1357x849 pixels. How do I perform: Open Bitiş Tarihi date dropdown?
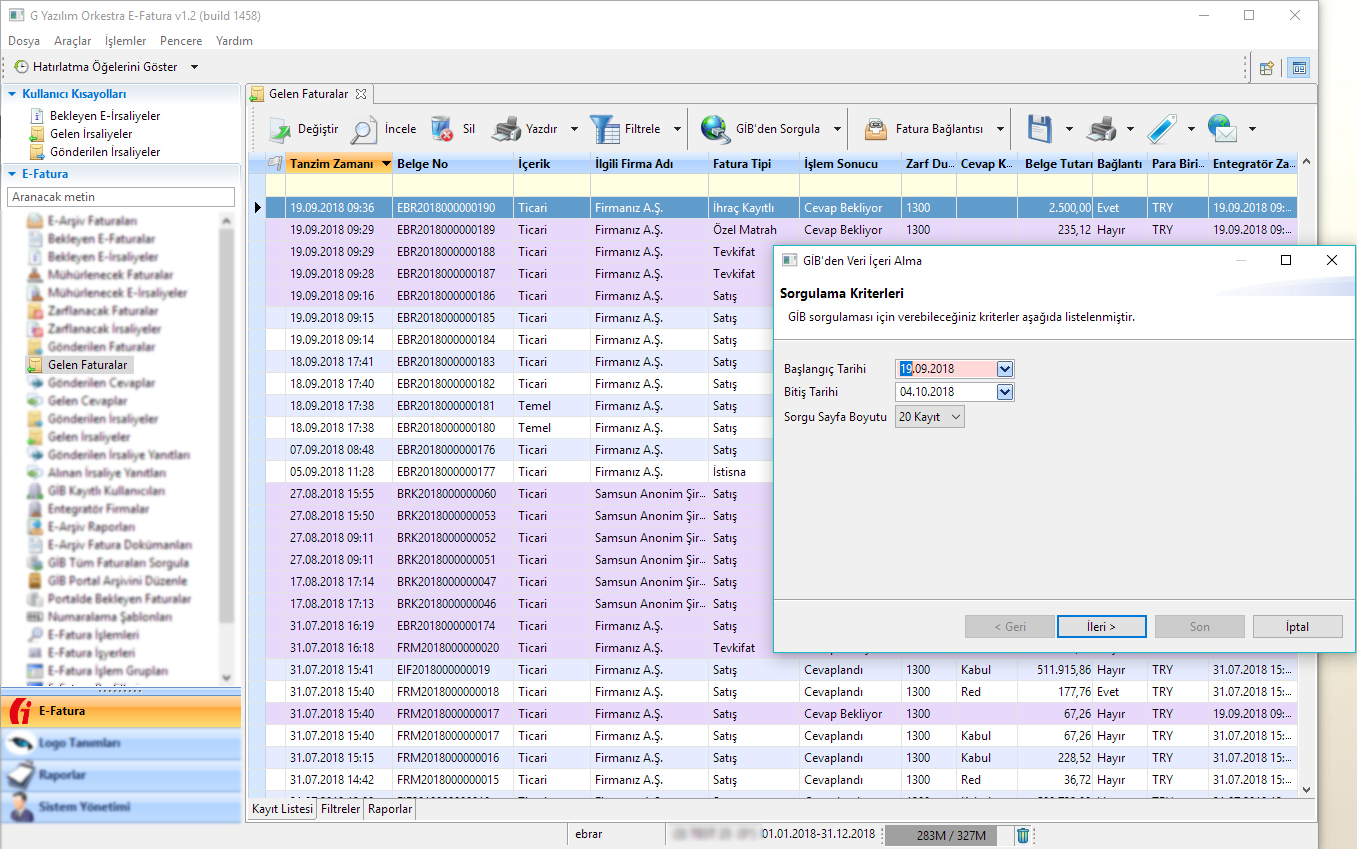coord(1005,392)
